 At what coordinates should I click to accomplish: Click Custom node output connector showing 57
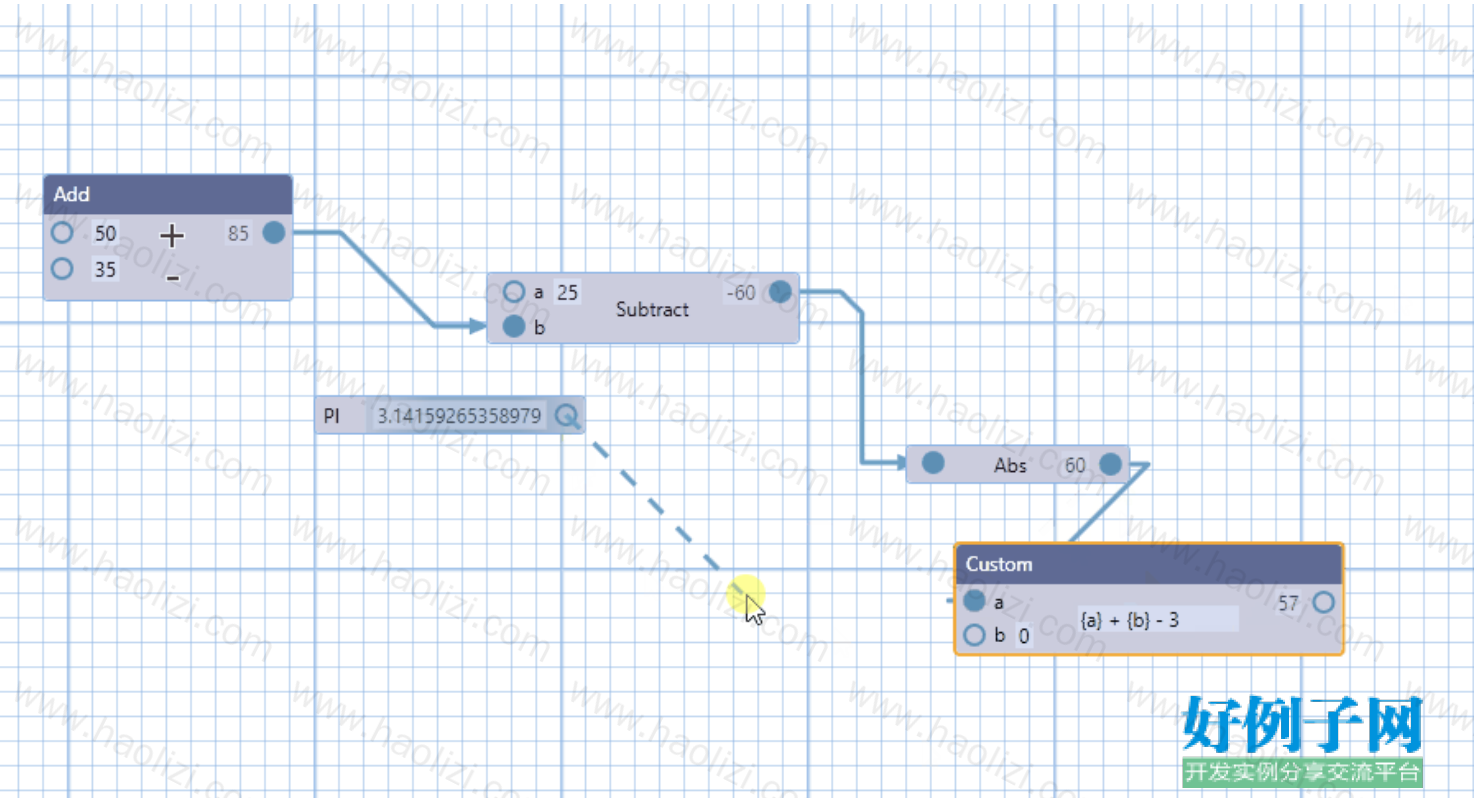[1323, 602]
